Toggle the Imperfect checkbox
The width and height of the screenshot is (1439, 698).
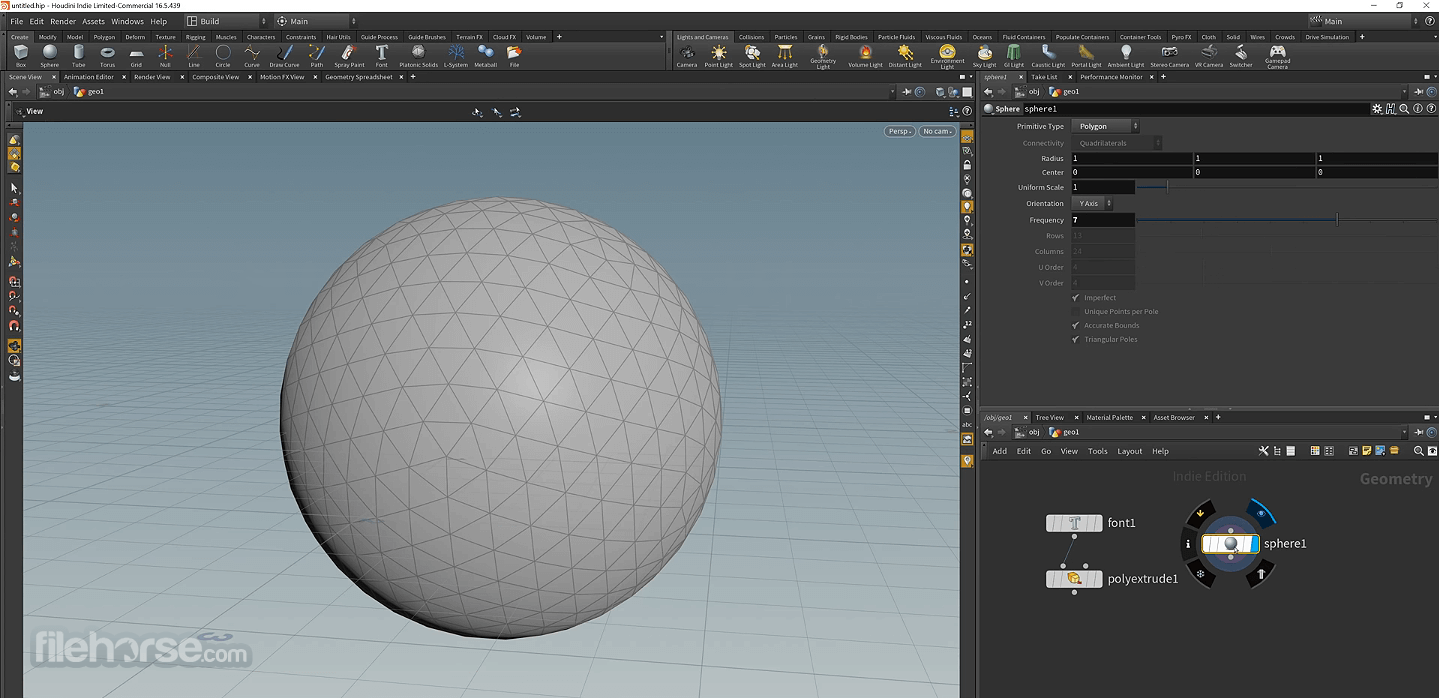[x=1076, y=297]
